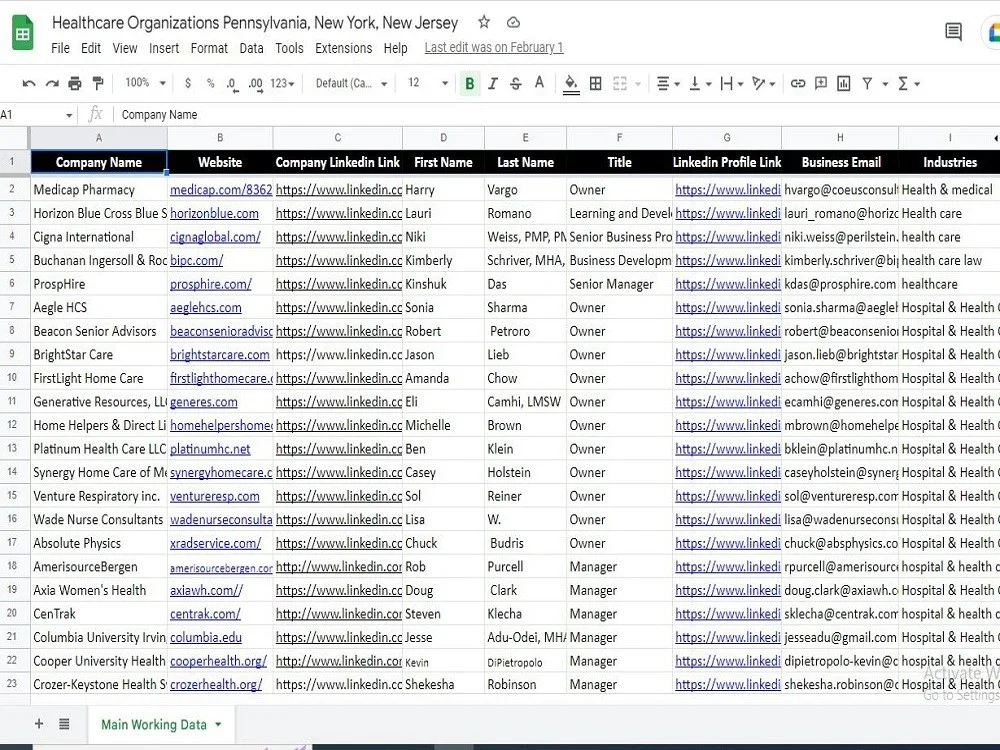Undo the last action

[29, 84]
